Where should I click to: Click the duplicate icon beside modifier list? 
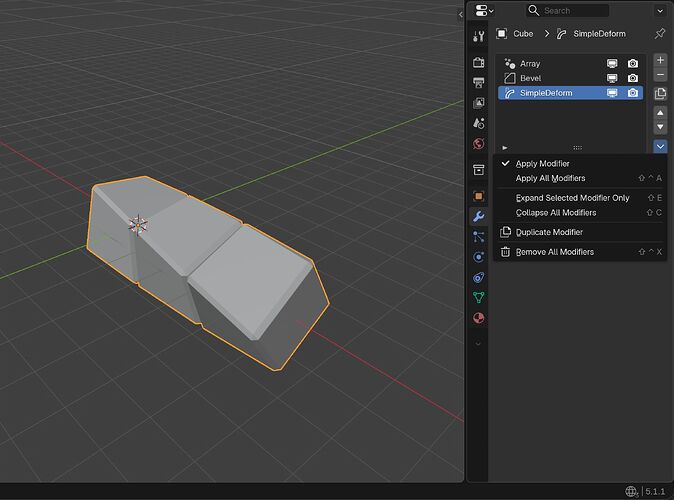[660, 93]
